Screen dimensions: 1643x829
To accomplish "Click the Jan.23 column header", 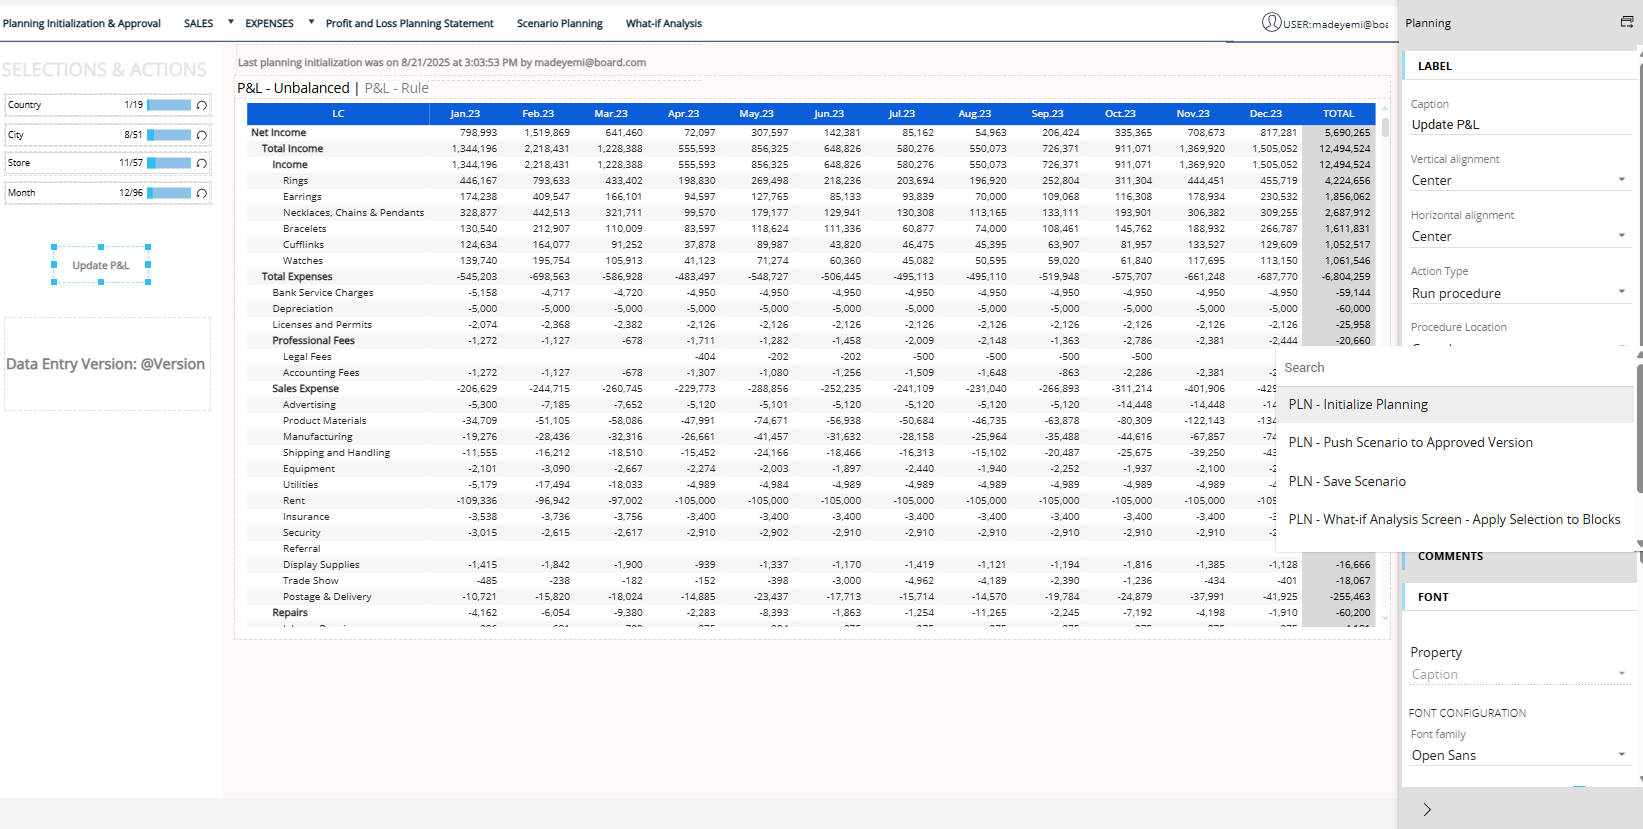I will tap(465, 114).
